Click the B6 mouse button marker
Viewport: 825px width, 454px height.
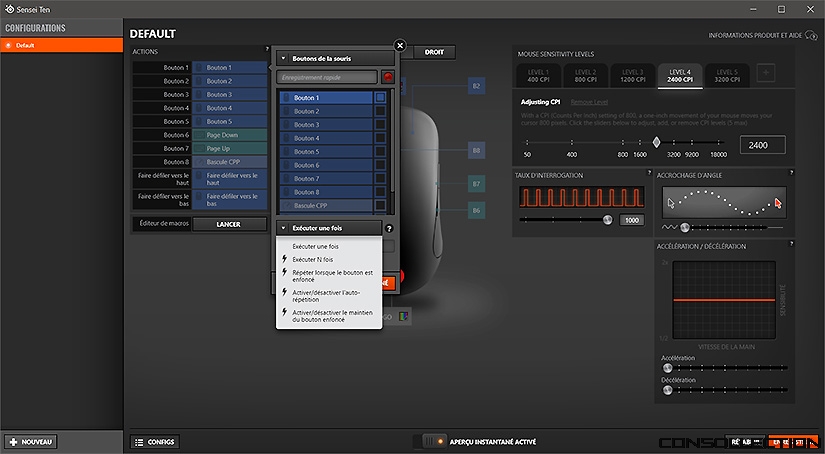(x=476, y=210)
